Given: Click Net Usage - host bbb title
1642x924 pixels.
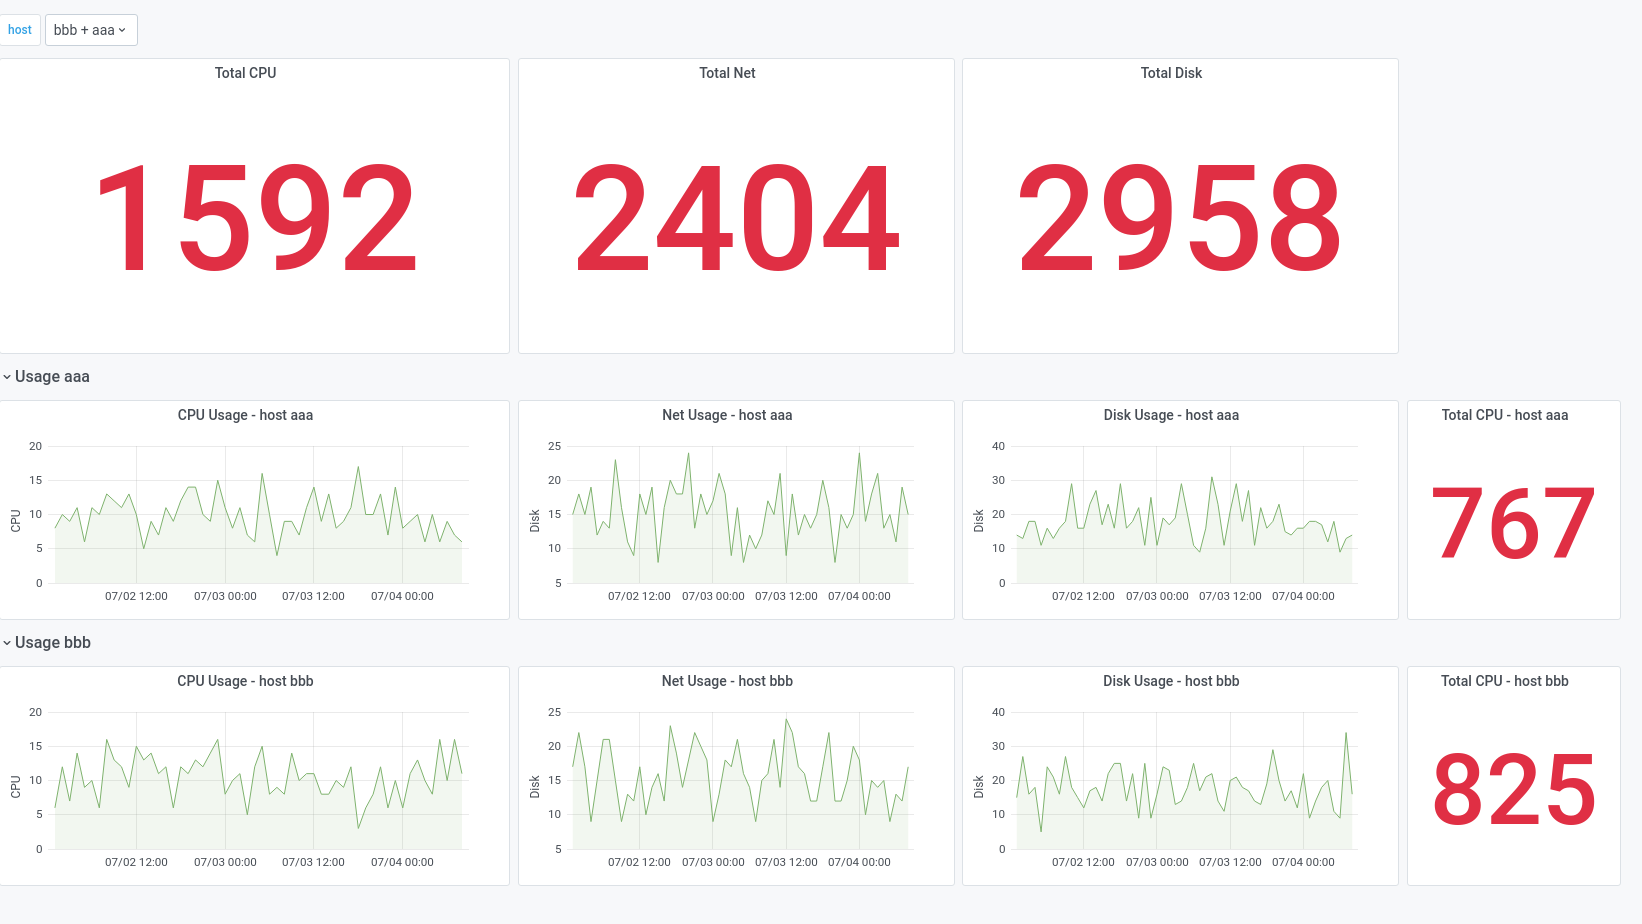Looking at the screenshot, I should tap(727, 681).
